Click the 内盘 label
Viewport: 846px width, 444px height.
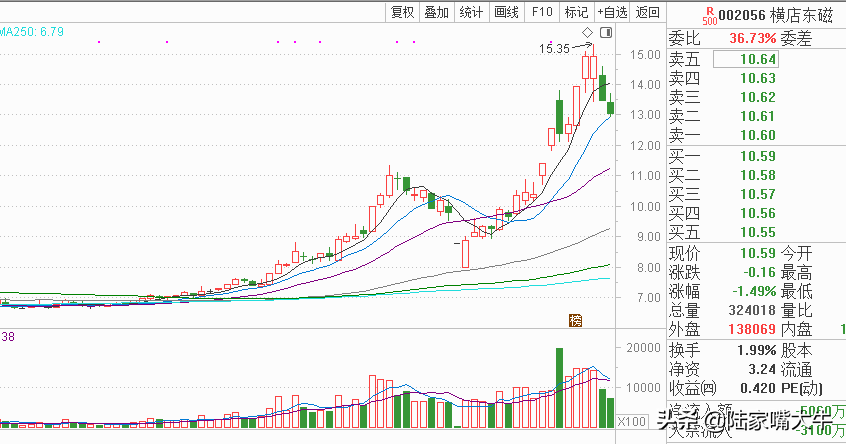(x=796, y=329)
